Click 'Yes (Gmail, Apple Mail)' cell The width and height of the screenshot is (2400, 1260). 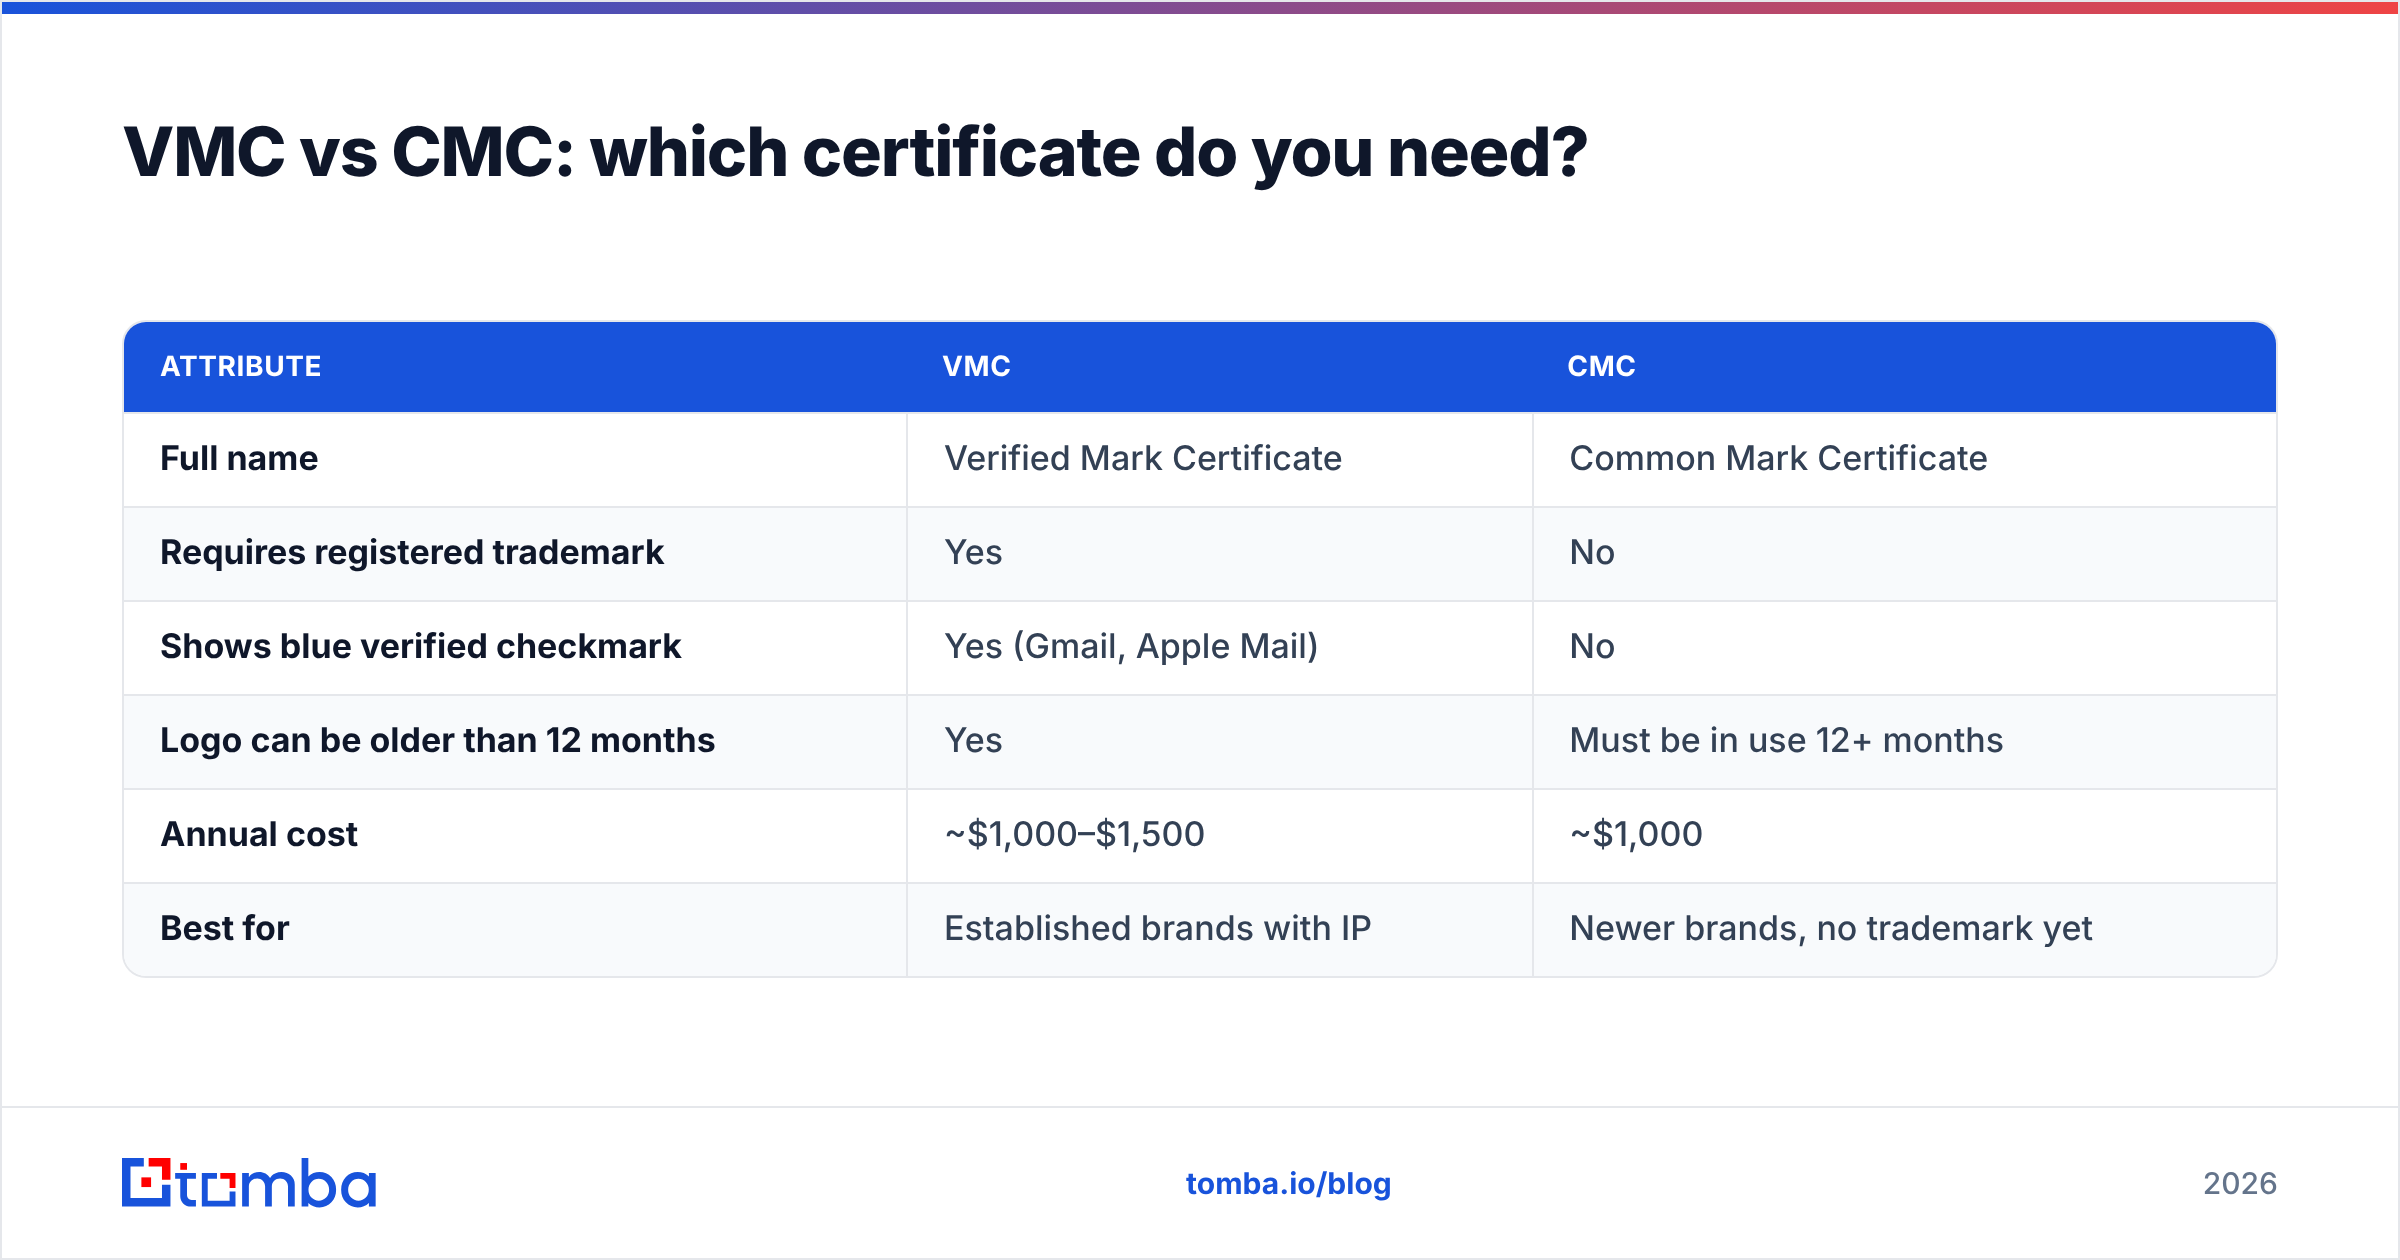(x=1131, y=646)
